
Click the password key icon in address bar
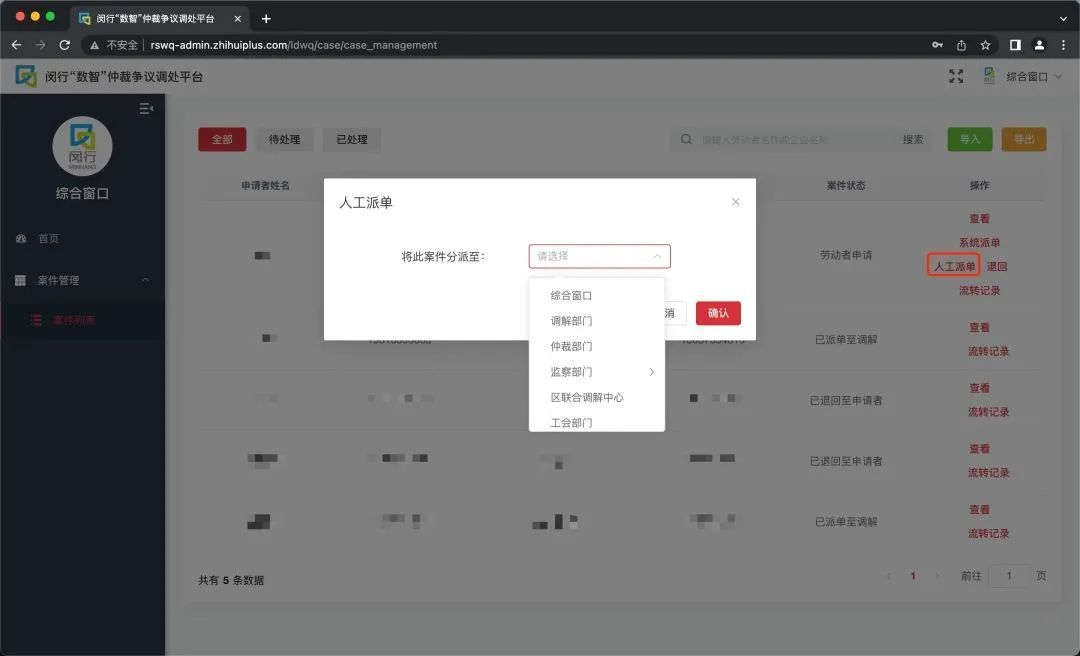point(937,45)
